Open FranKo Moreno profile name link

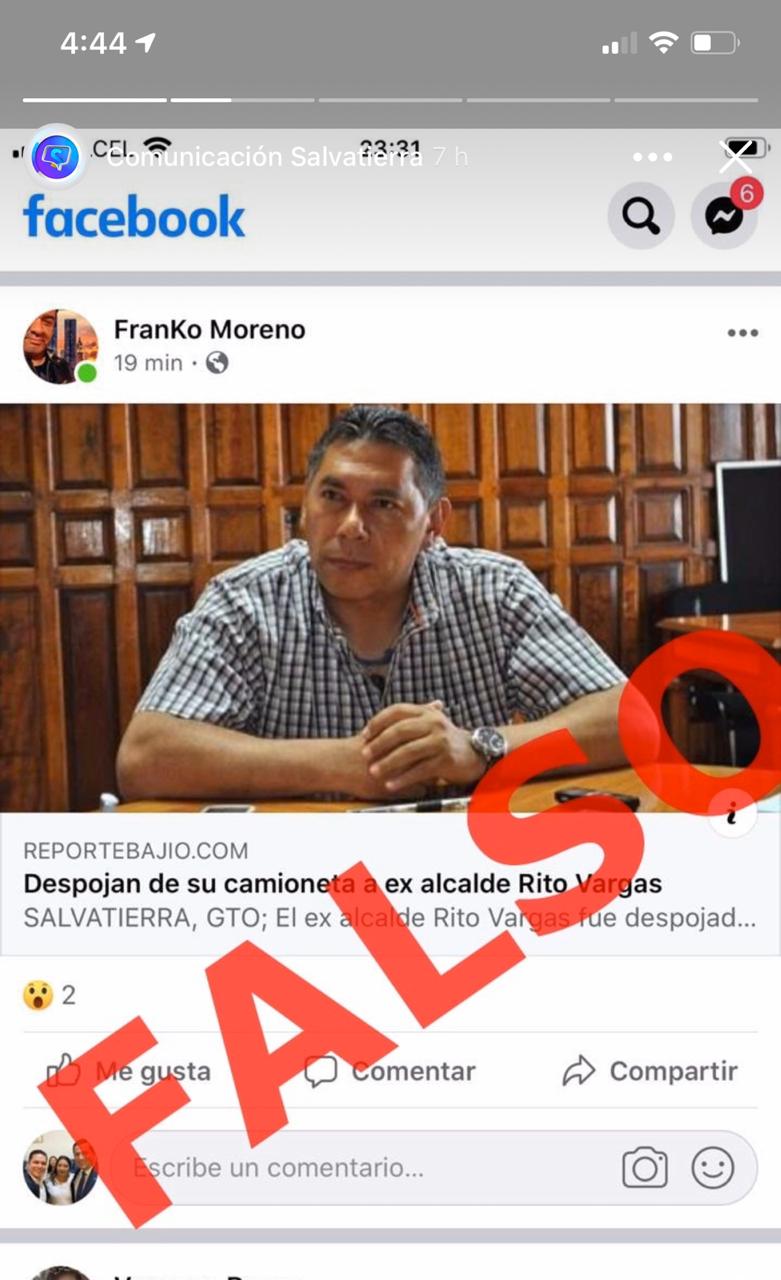[210, 329]
